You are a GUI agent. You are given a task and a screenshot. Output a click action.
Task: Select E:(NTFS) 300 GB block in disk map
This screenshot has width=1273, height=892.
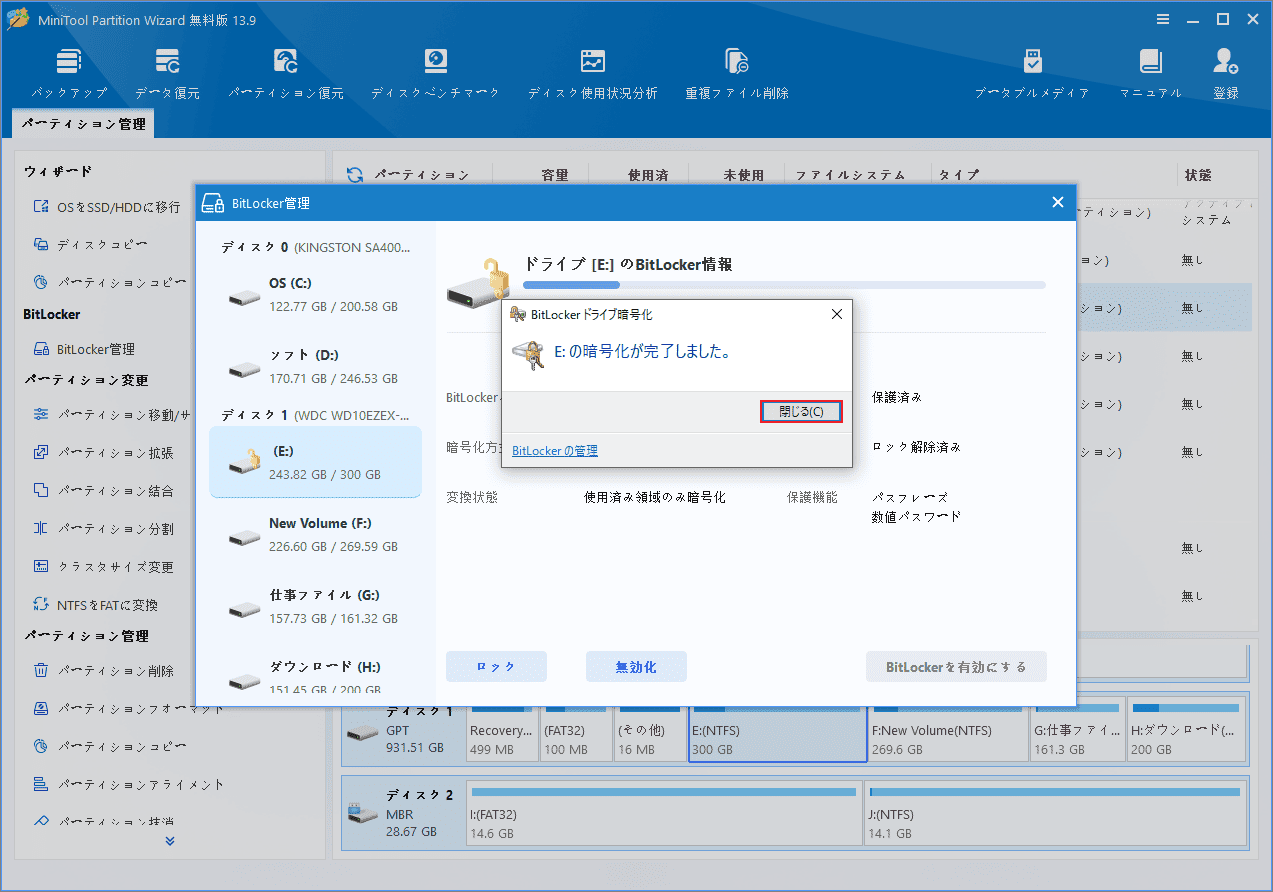(777, 733)
